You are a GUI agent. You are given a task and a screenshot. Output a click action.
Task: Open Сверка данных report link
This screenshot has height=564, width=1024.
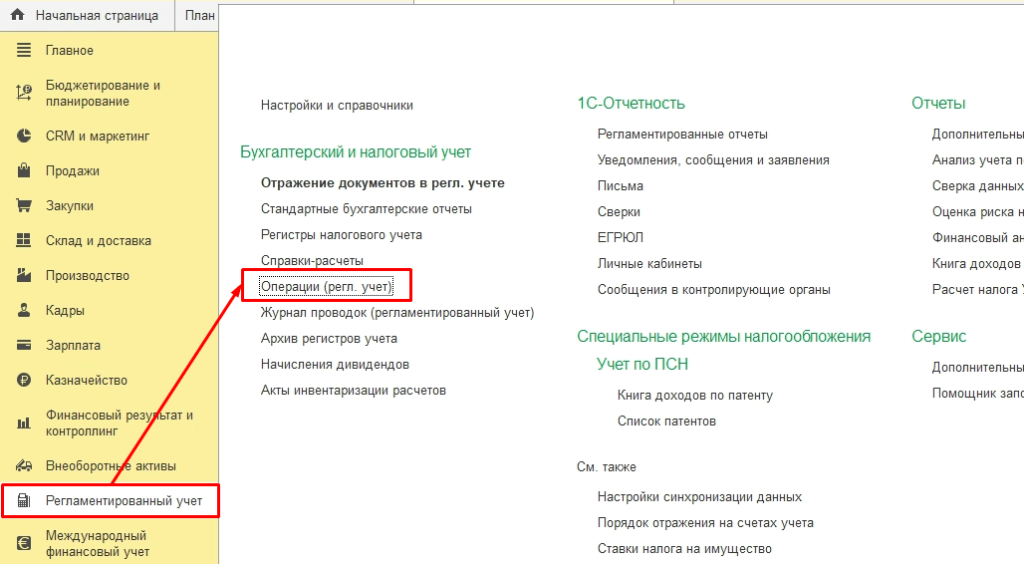(x=978, y=186)
